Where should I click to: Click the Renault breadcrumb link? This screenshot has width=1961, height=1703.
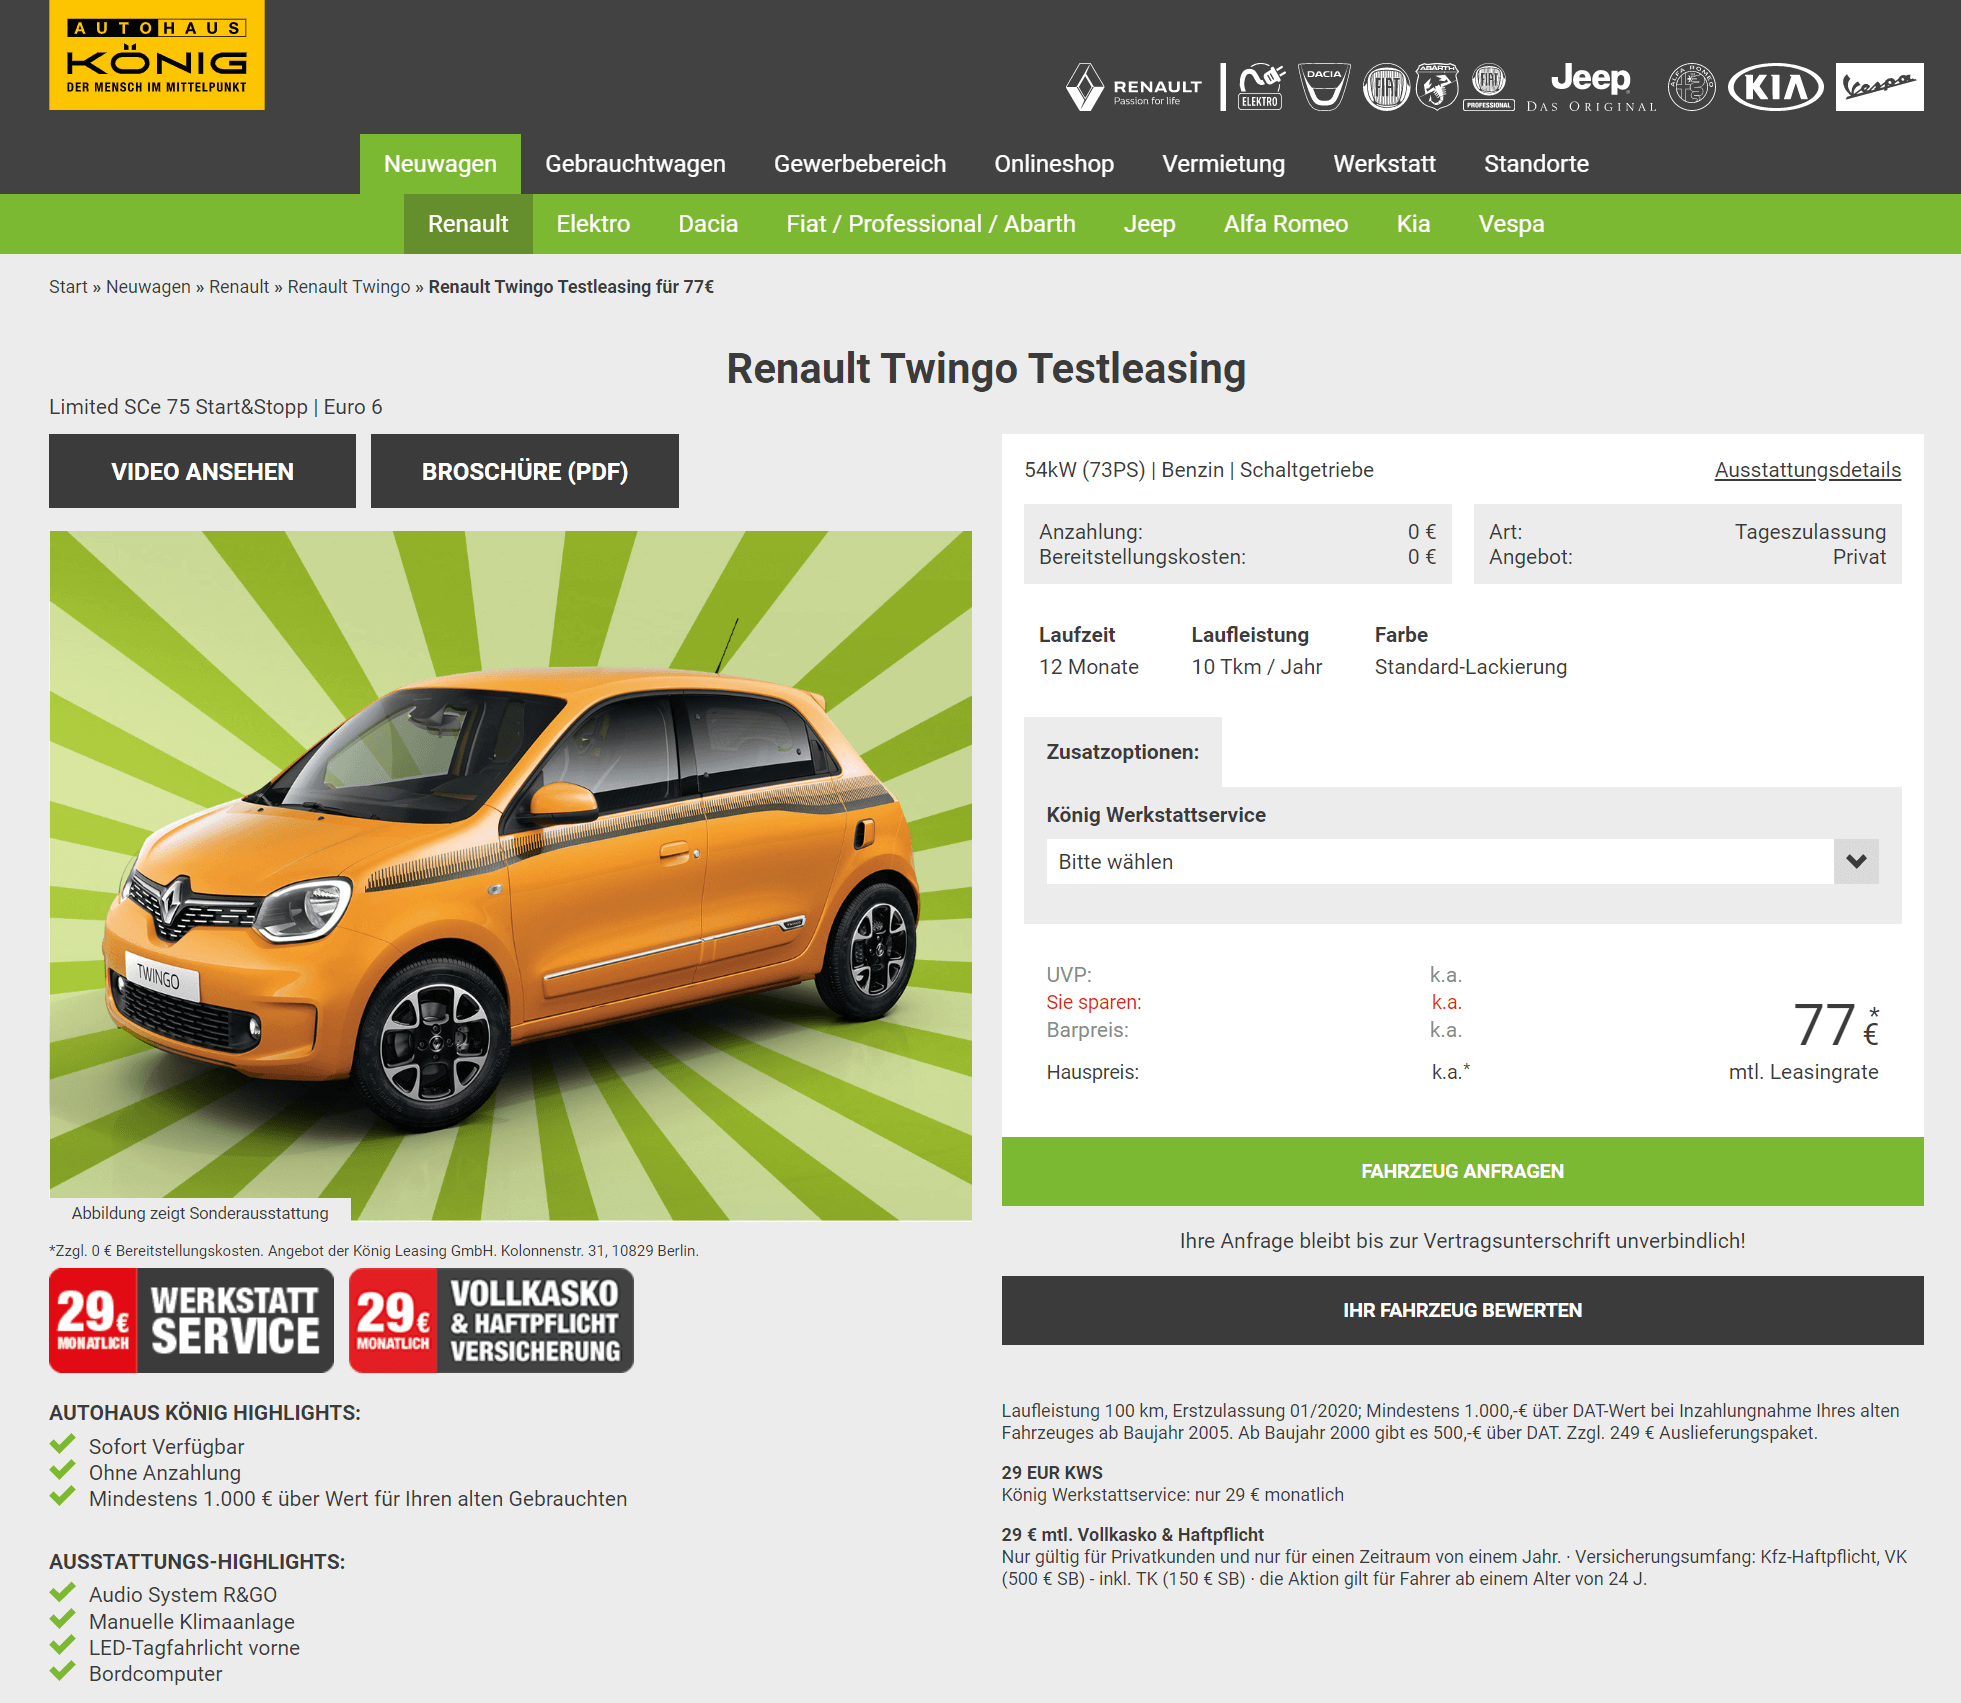click(x=239, y=287)
